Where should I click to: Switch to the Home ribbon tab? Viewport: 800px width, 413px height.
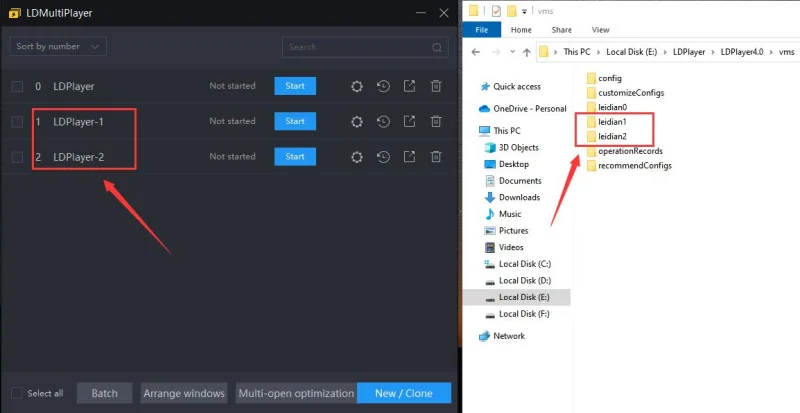[521, 30]
